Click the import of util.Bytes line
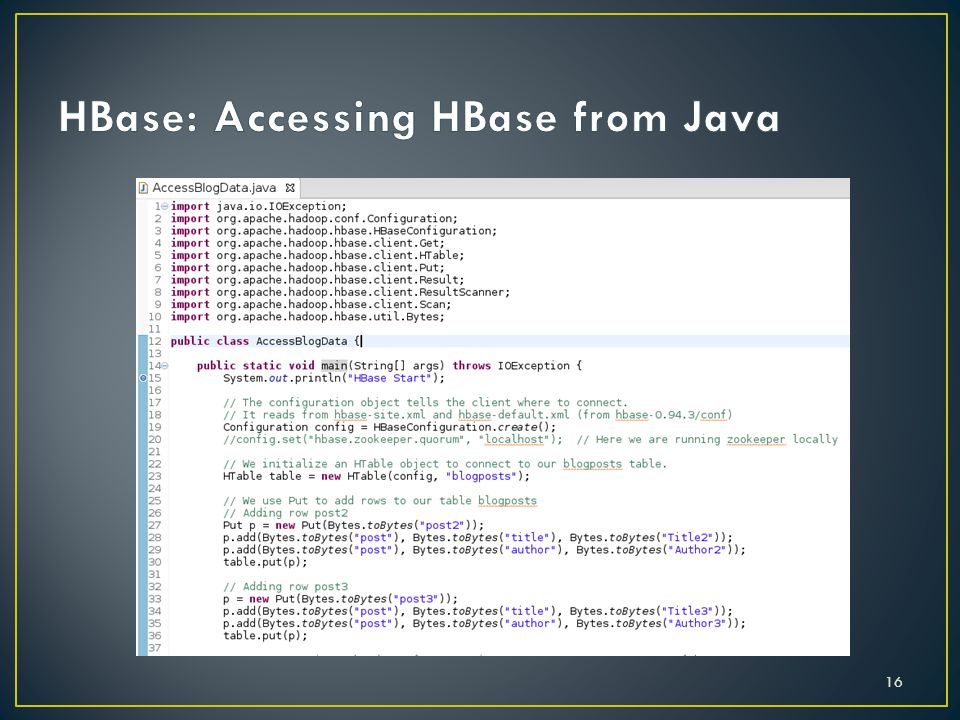This screenshot has height=720, width=960. click(307, 317)
